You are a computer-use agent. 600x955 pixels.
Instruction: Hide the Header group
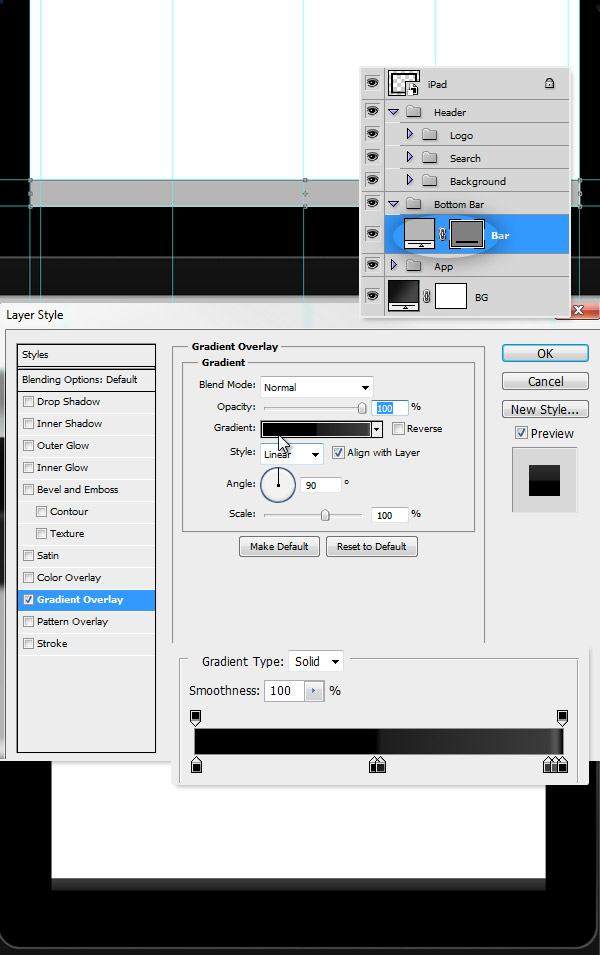point(372,111)
